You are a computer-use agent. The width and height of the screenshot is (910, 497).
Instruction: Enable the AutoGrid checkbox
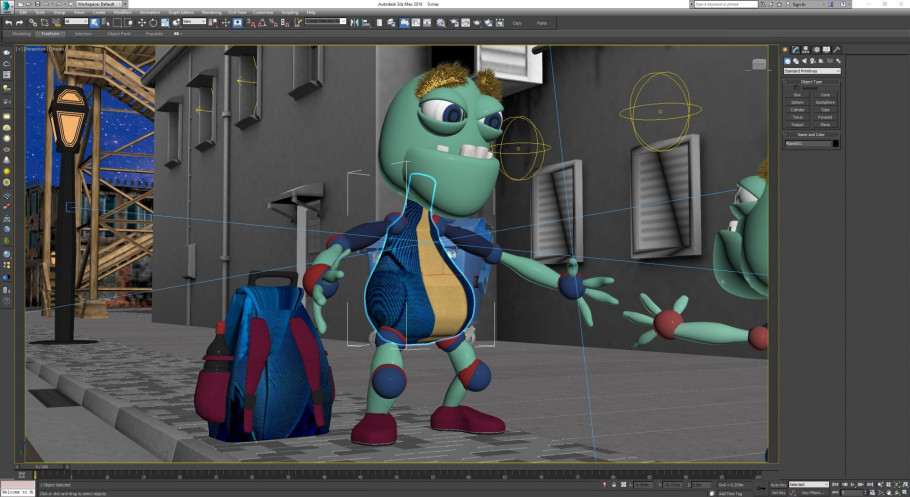pos(797,88)
